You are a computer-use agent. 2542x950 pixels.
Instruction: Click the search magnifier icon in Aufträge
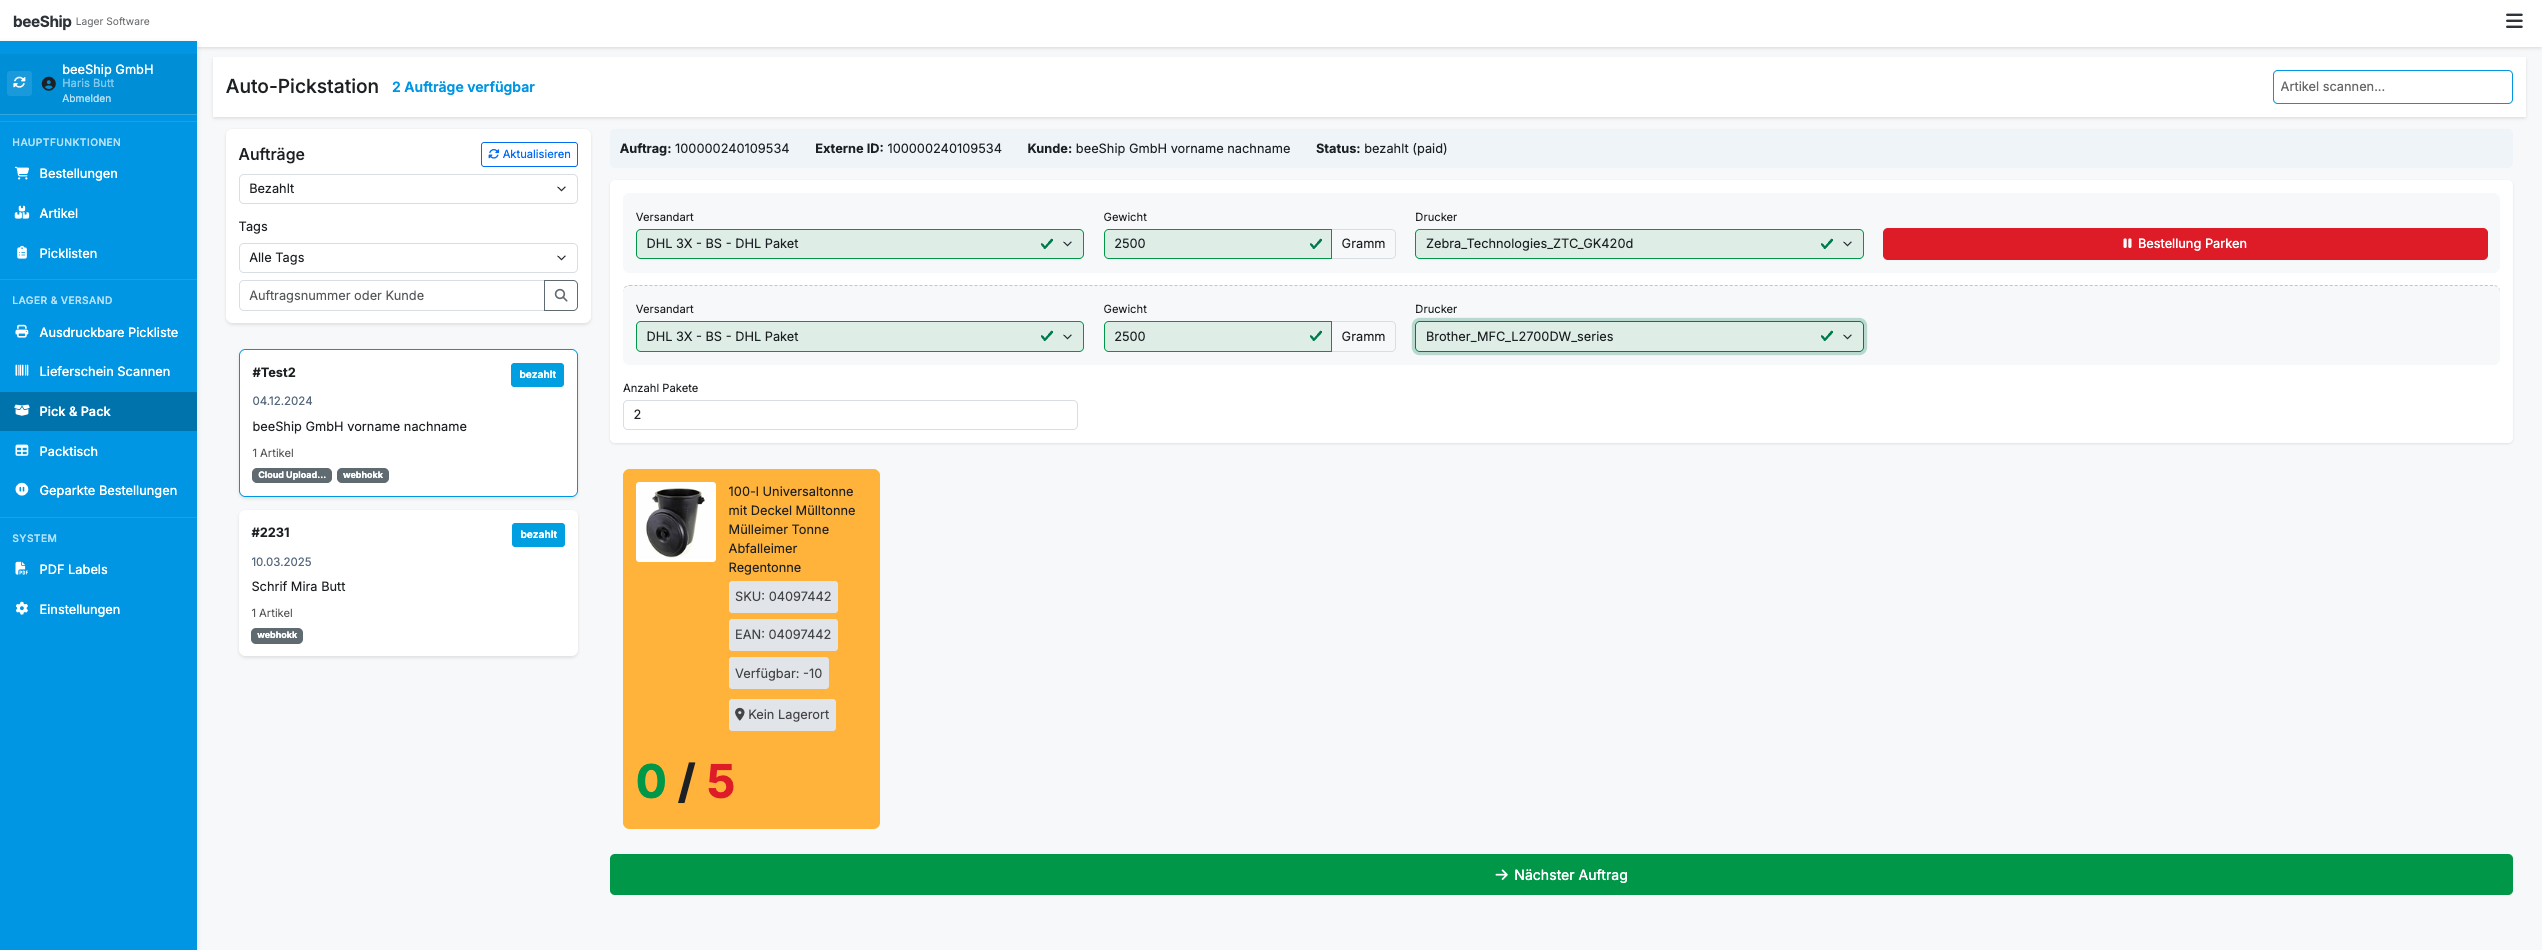[561, 296]
